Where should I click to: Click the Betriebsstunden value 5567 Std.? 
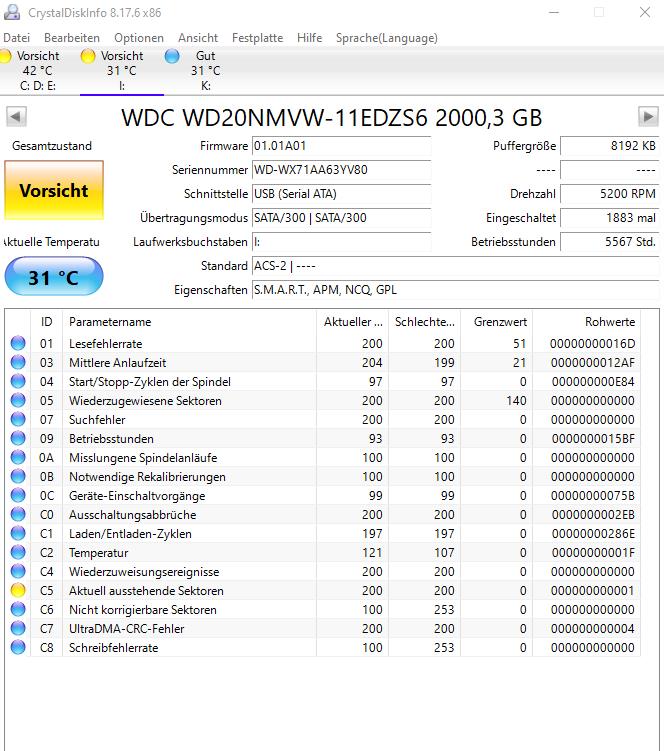[609, 241]
